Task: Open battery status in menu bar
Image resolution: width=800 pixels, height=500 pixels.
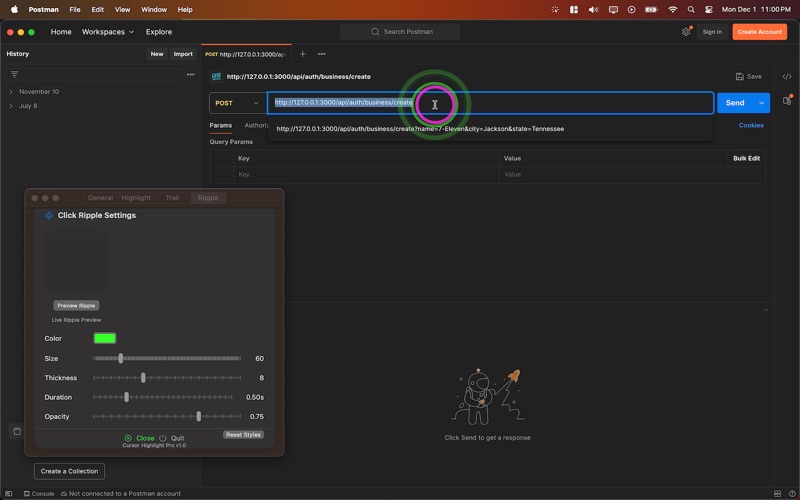Action: point(652,9)
